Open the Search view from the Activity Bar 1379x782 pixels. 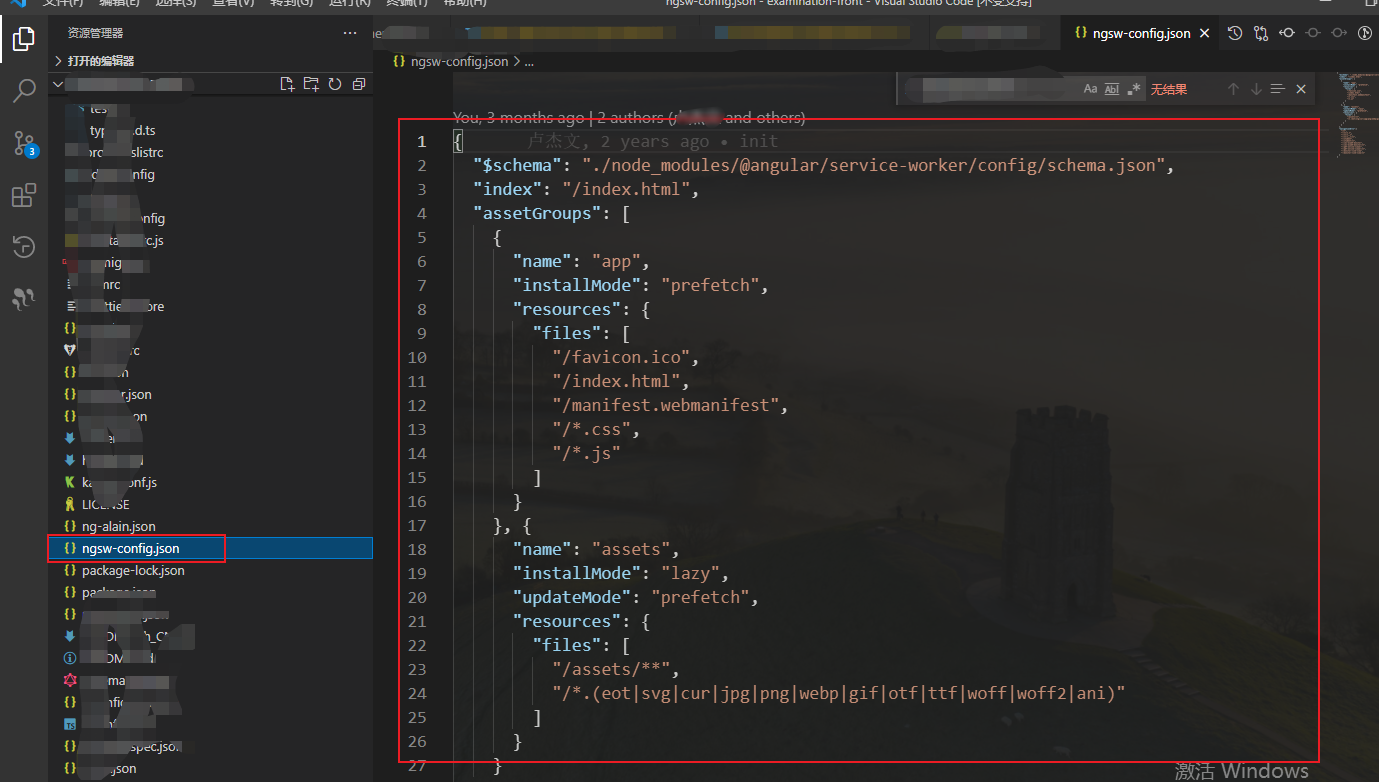coord(24,91)
